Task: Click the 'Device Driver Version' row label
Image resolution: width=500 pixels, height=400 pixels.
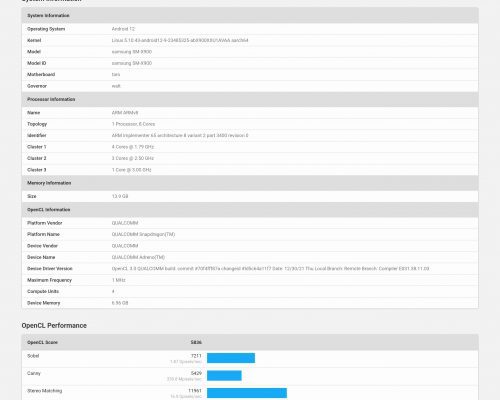Action: [50, 269]
